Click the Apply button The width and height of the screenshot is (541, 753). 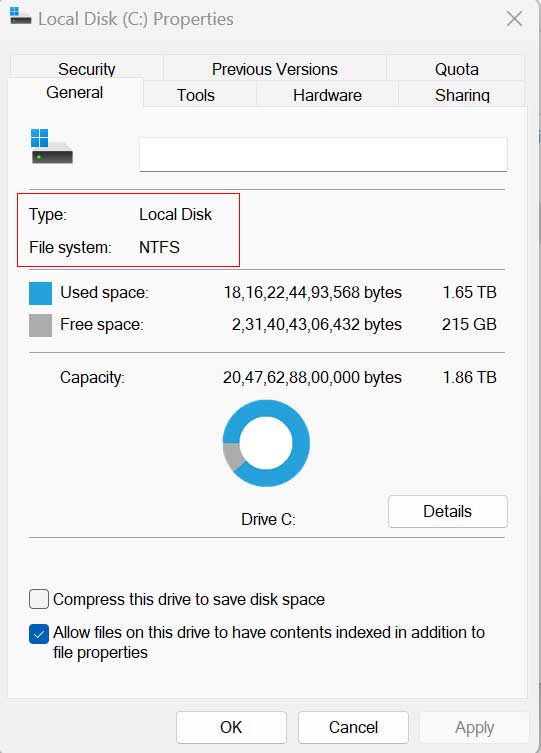[474, 727]
